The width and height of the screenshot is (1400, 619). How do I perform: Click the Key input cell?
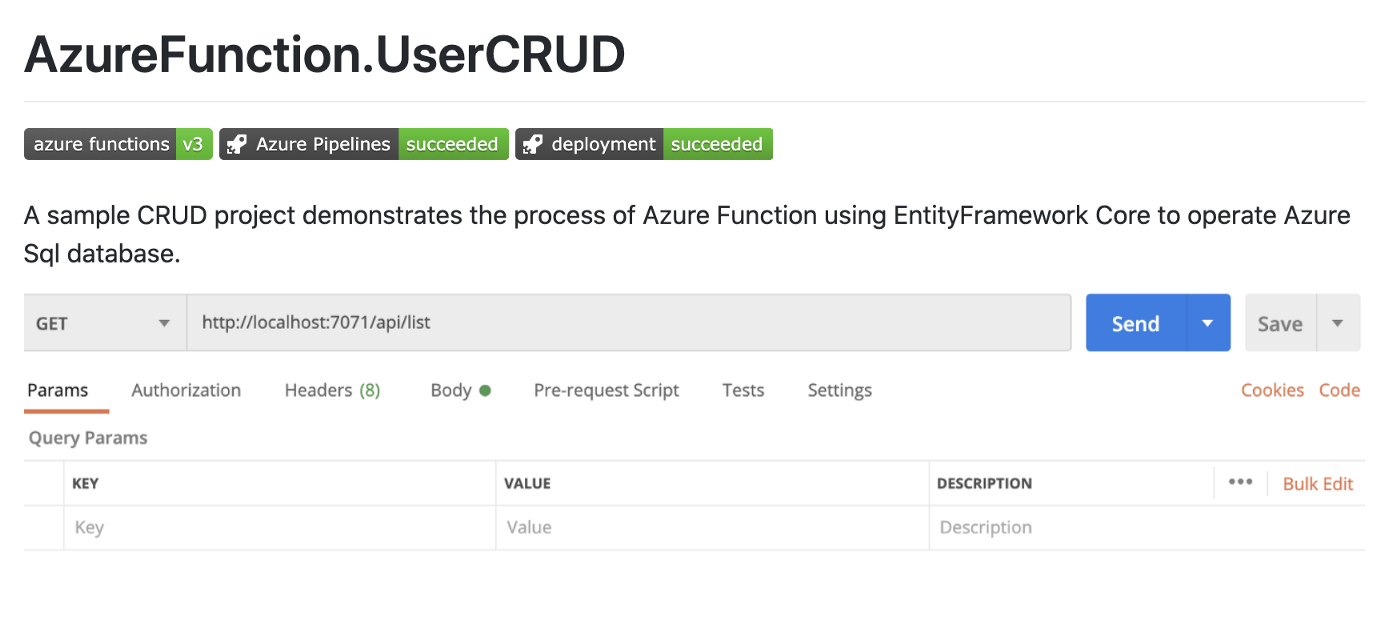coord(280,527)
